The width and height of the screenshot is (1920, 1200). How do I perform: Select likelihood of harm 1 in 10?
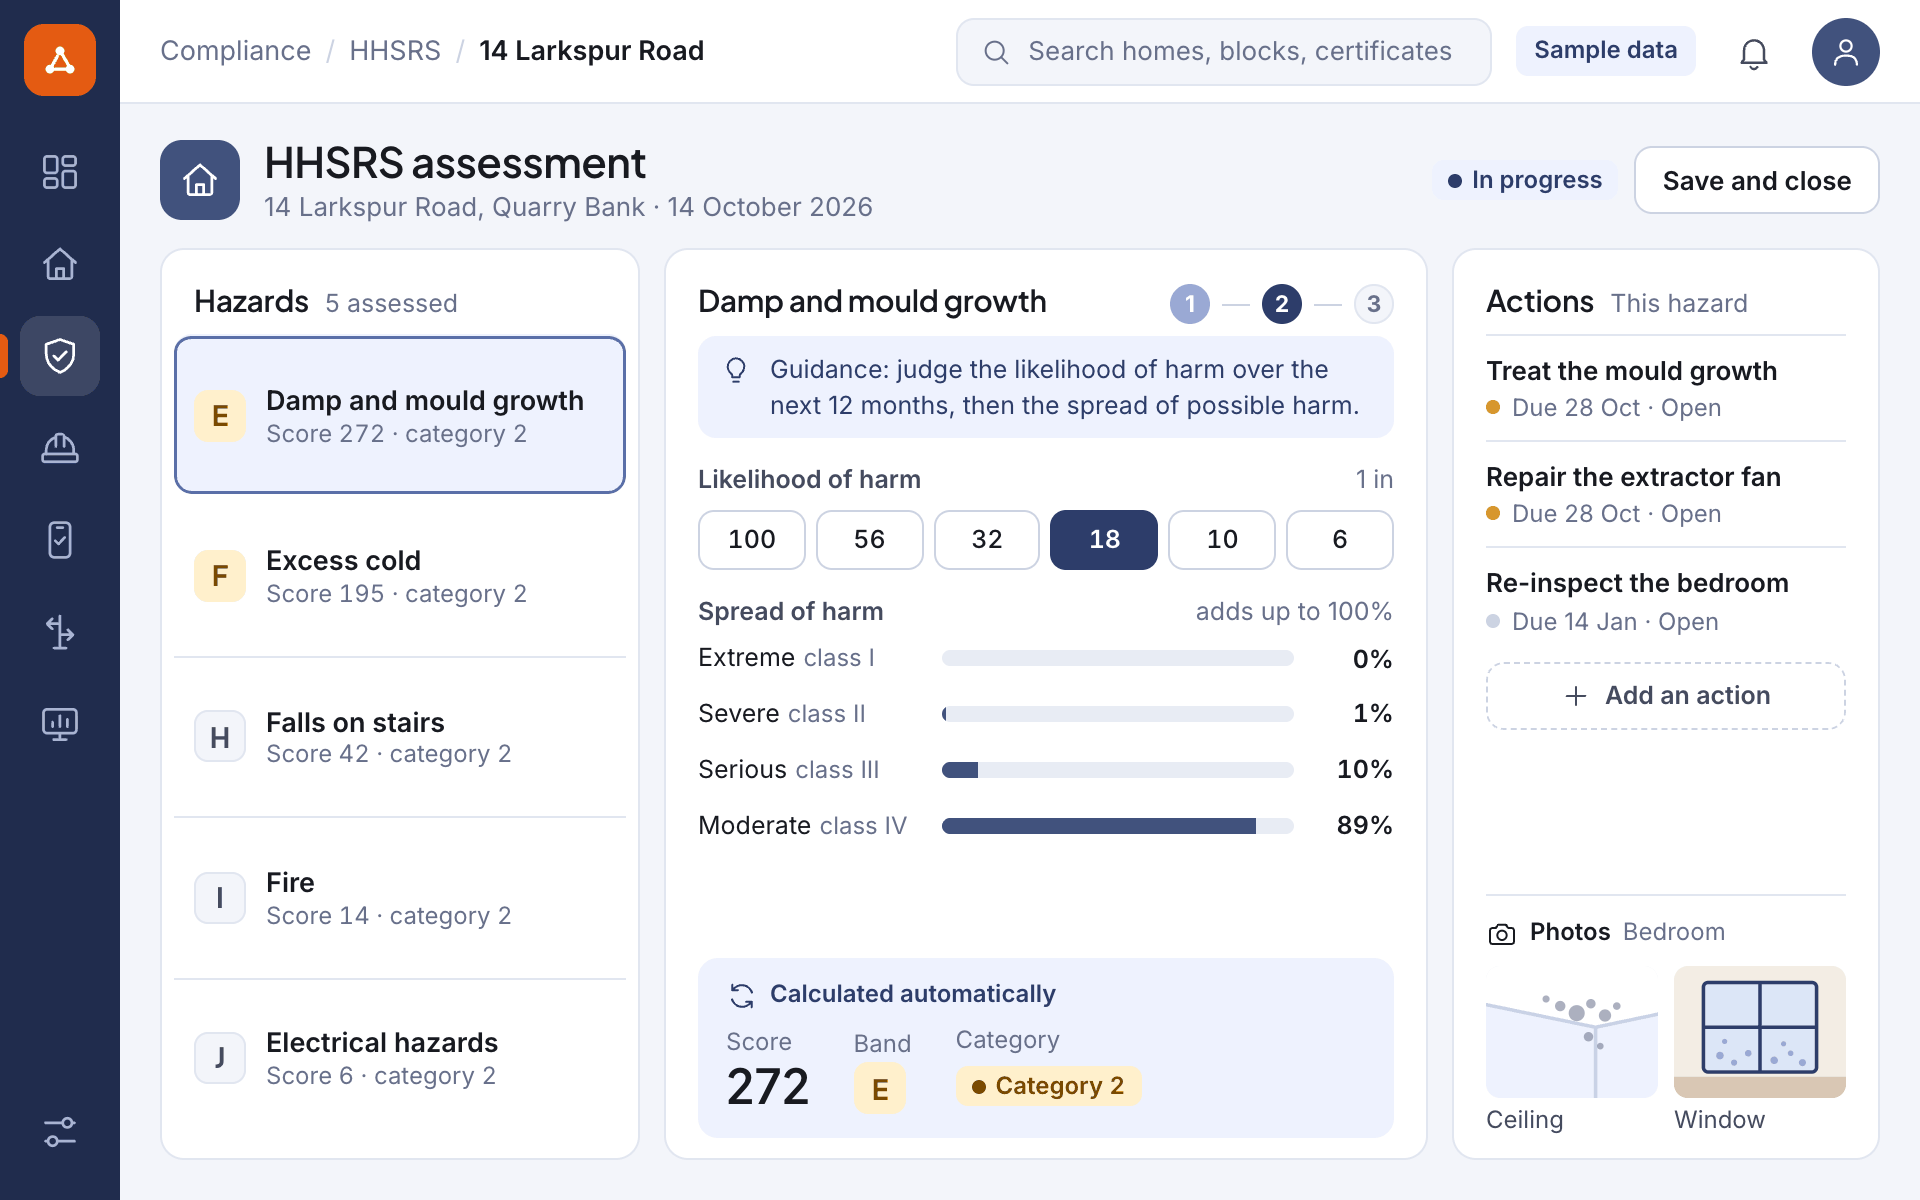pos(1222,540)
